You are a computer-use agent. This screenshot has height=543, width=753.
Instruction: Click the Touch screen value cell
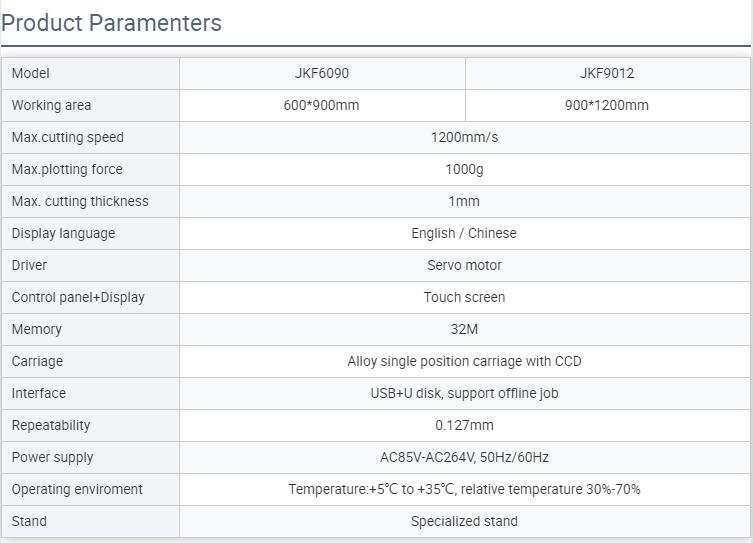pos(464,297)
